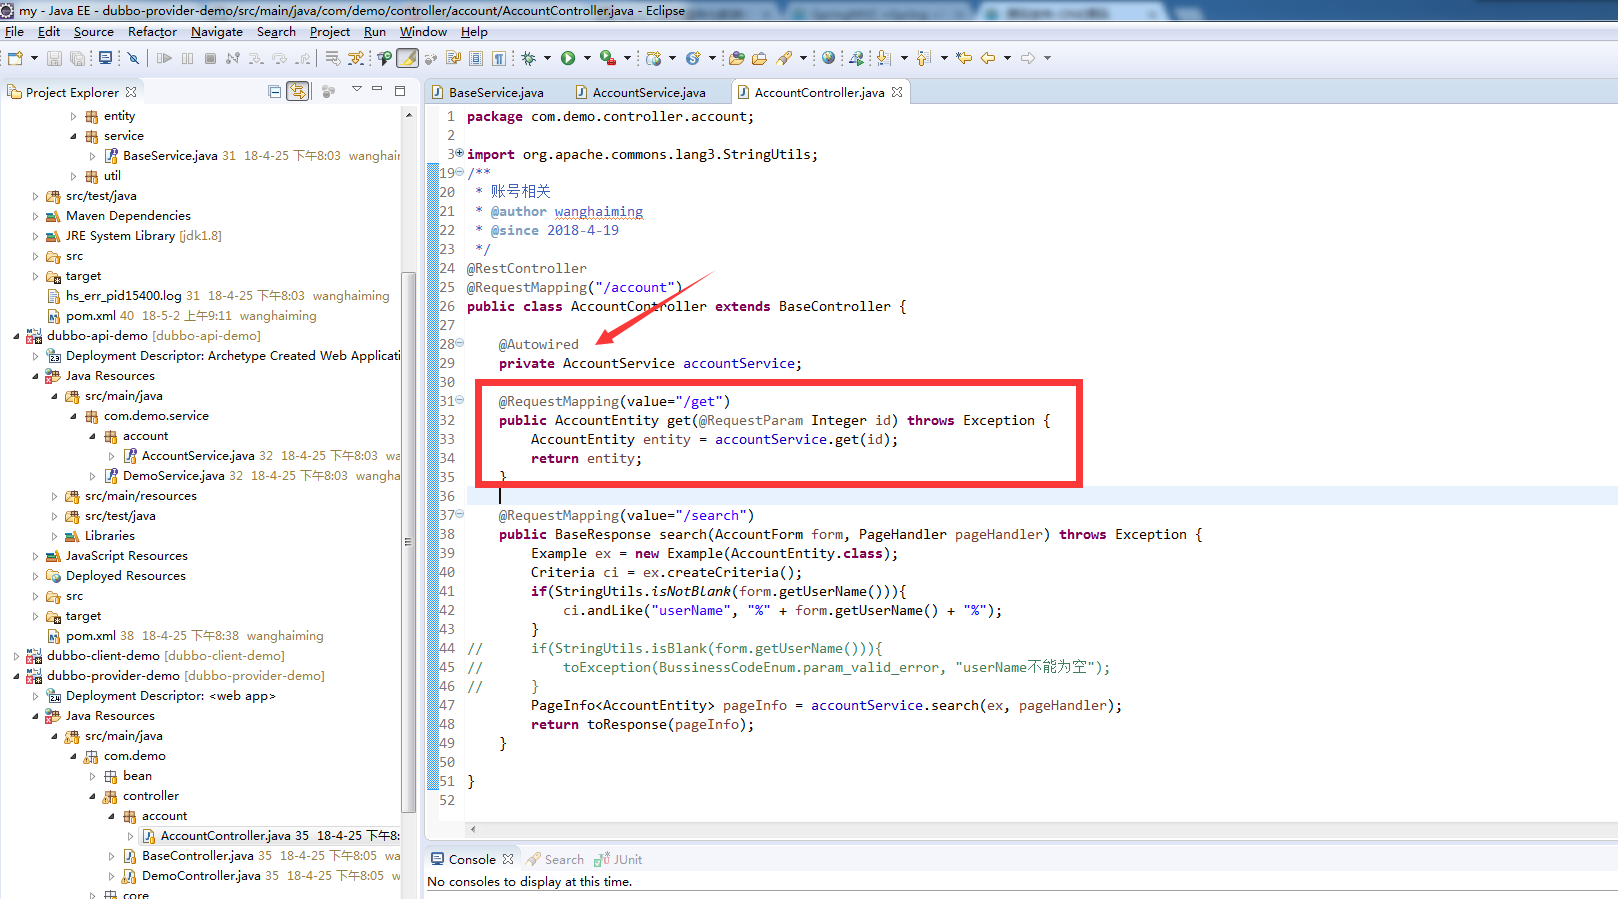Image resolution: width=1618 pixels, height=899 pixels.
Task: Open the Source menu
Action: point(94,32)
